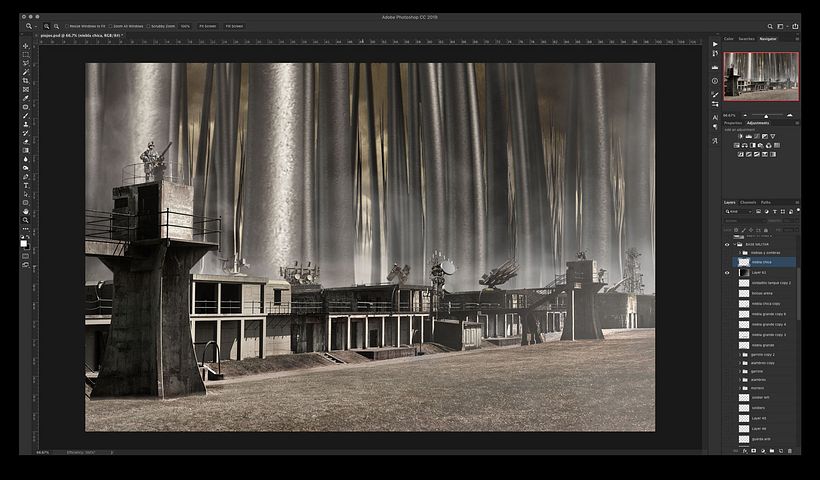Delete layer with the trash icon

tap(790, 451)
